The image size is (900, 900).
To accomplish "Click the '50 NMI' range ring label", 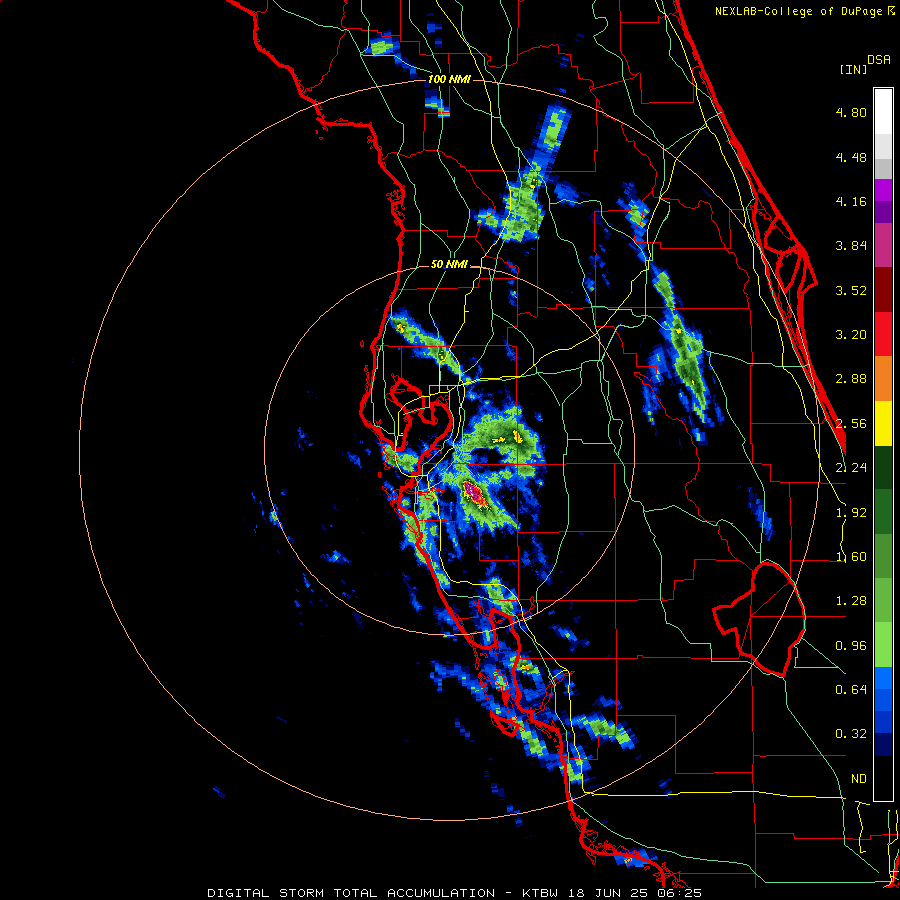I will click(449, 264).
